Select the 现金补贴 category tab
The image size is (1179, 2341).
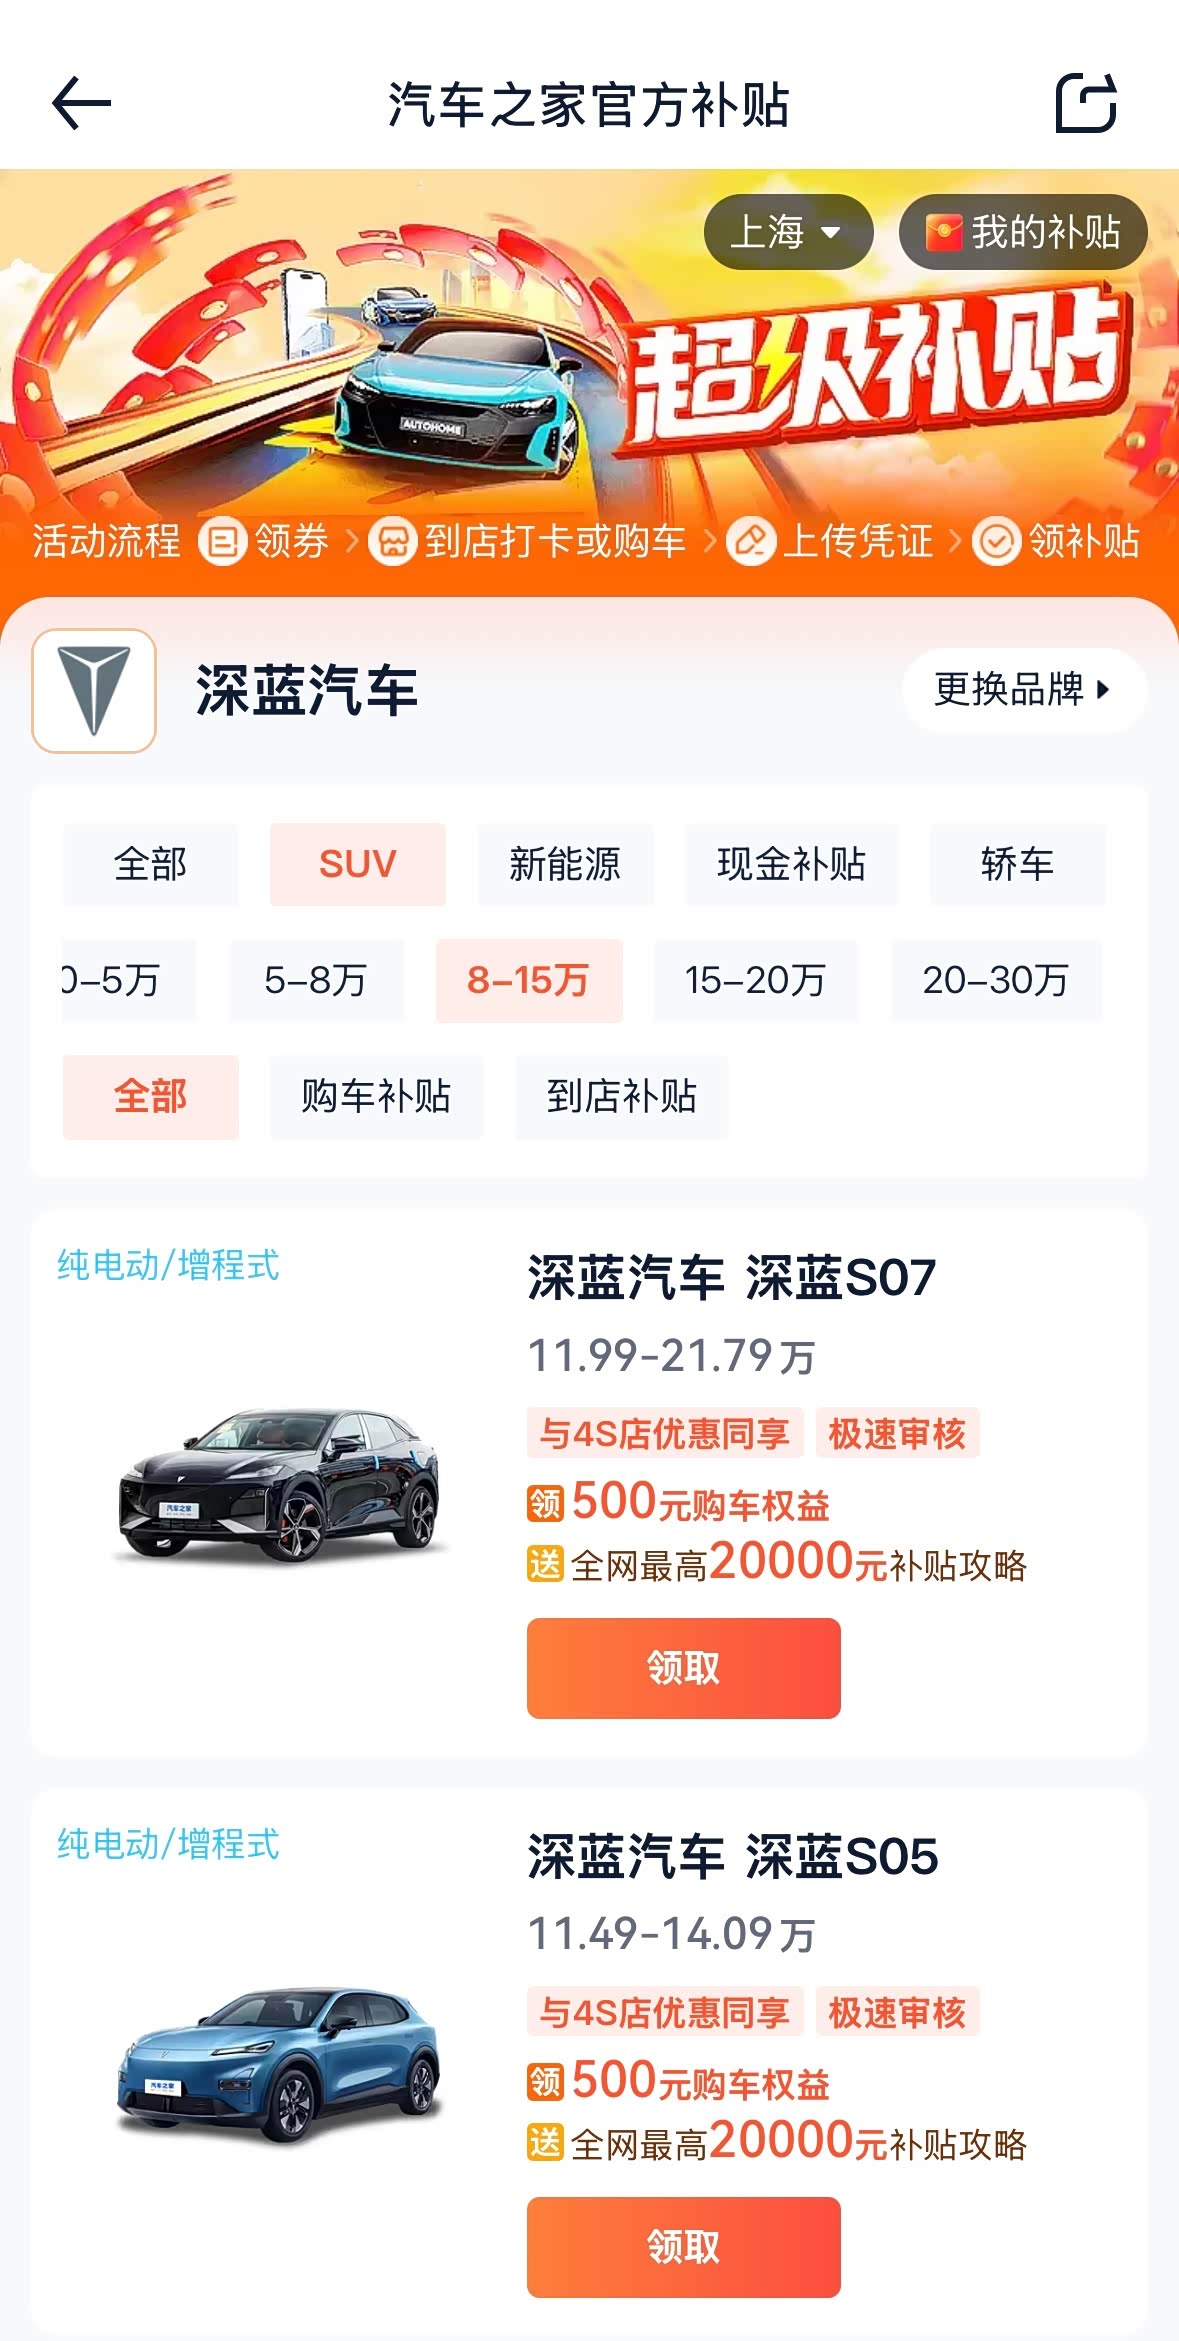click(791, 865)
